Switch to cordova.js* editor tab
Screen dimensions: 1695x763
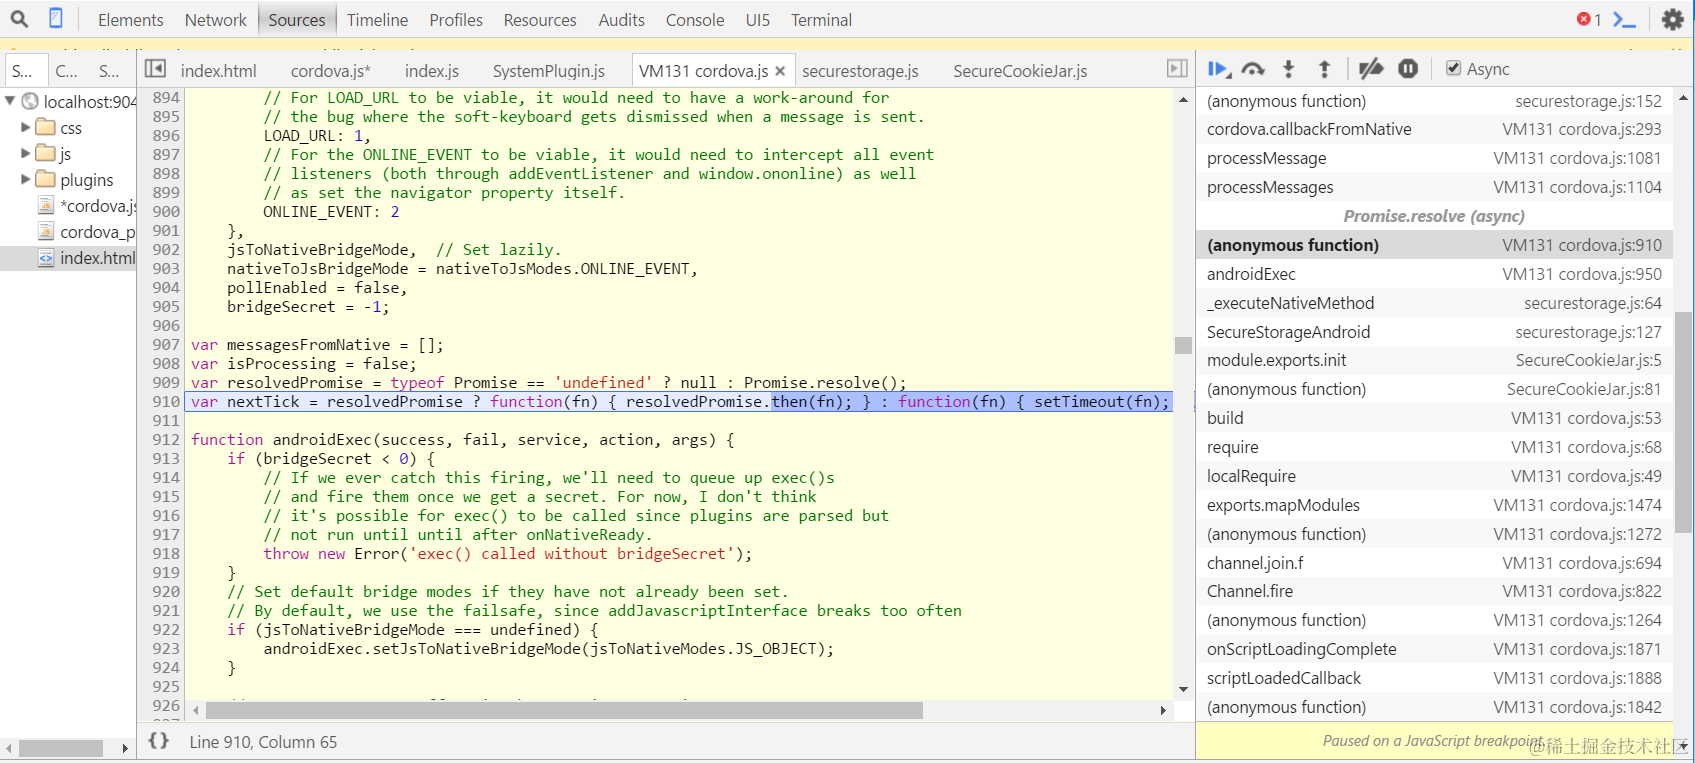[330, 71]
